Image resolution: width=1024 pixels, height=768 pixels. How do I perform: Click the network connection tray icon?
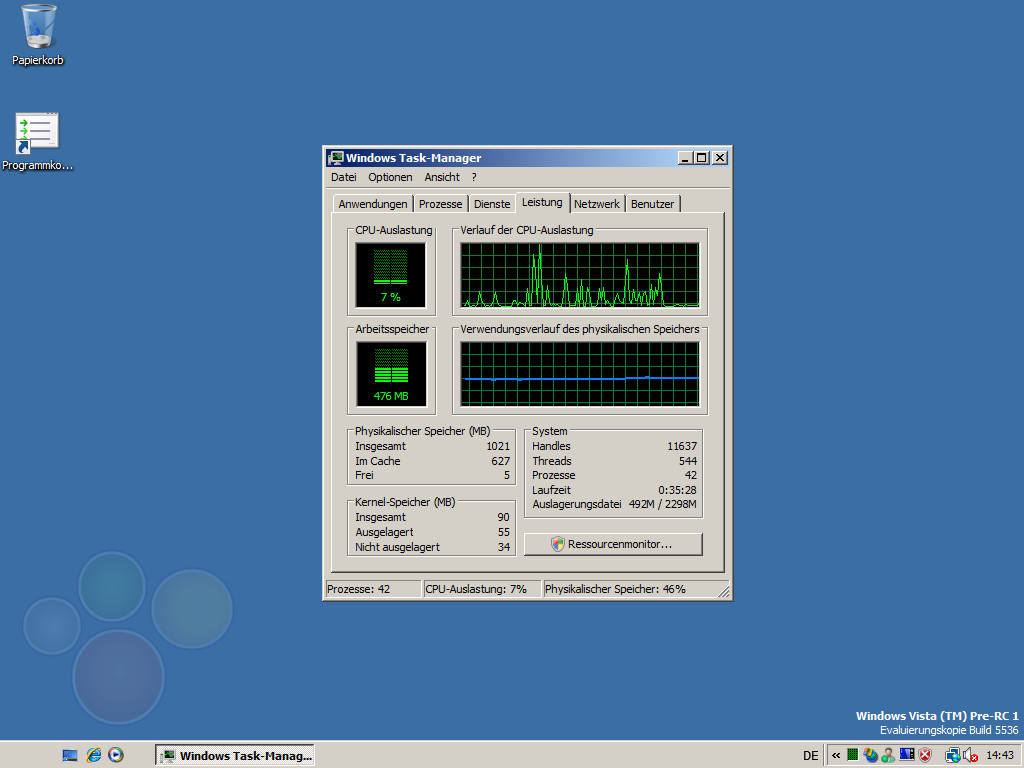coord(952,756)
